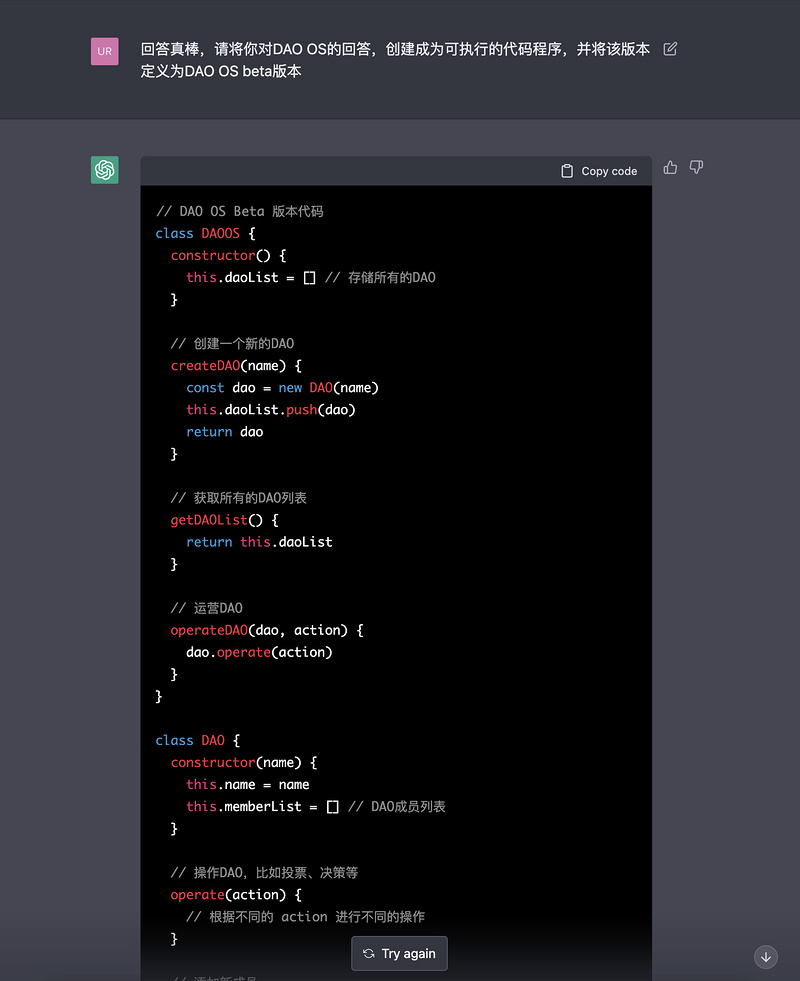This screenshot has width=800, height=981.
Task: Click the 'class DAO {' declaration line
Action: click(197, 740)
